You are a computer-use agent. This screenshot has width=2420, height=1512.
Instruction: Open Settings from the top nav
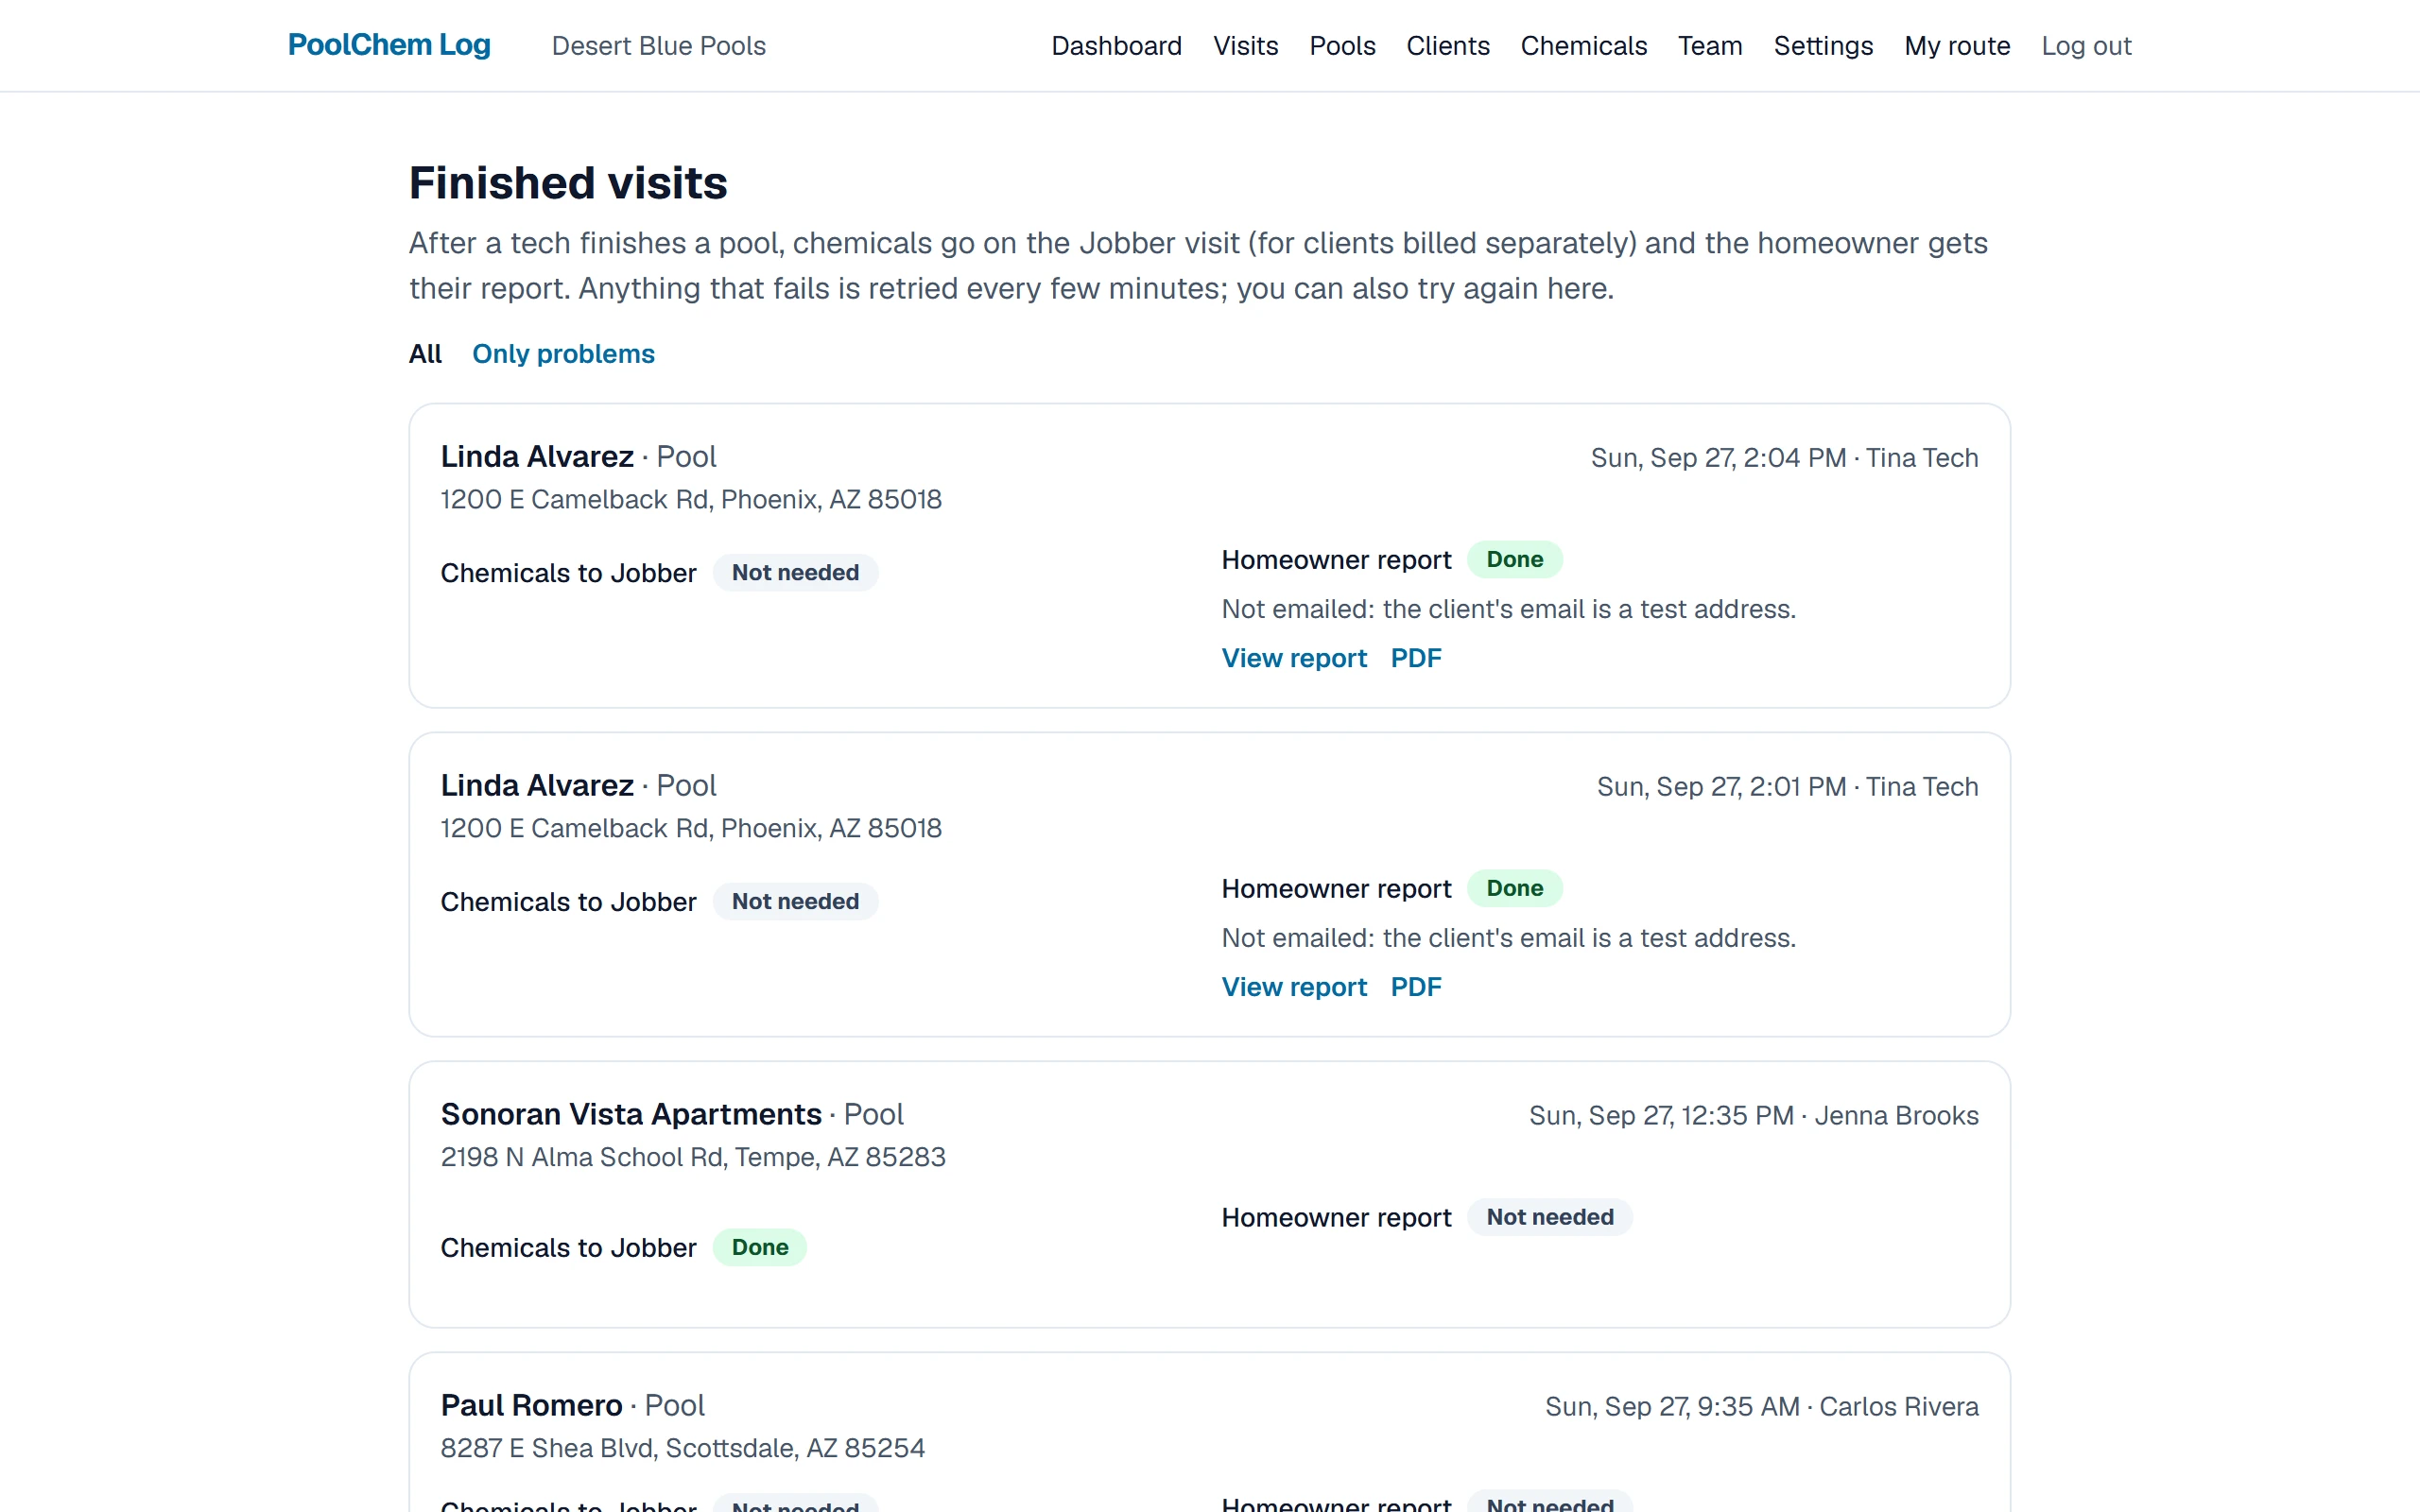tap(1823, 46)
